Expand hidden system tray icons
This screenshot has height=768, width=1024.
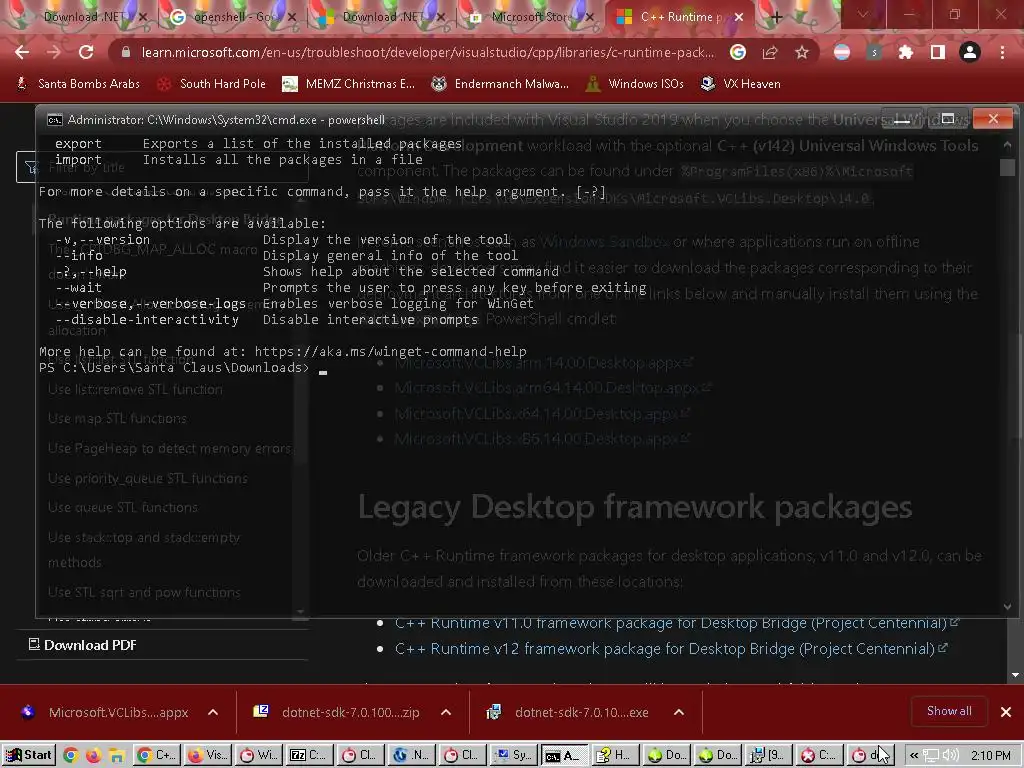[x=914, y=756]
